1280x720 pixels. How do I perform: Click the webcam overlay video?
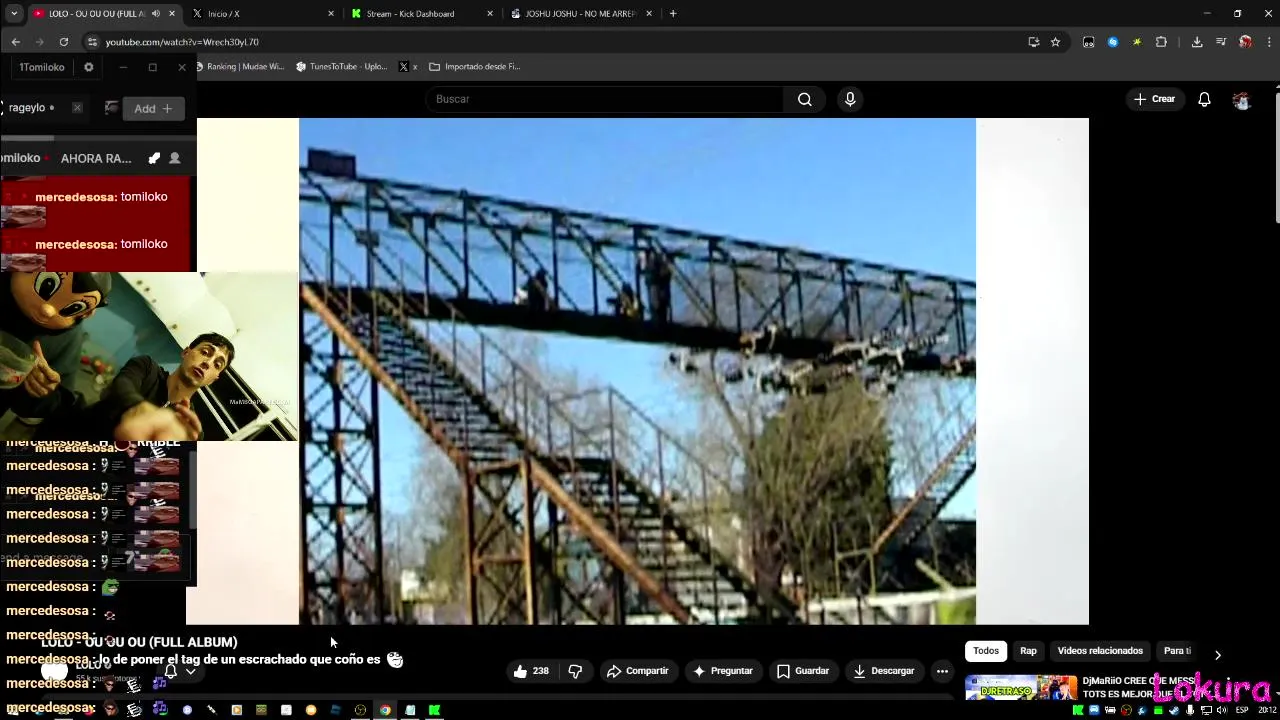[x=148, y=356]
